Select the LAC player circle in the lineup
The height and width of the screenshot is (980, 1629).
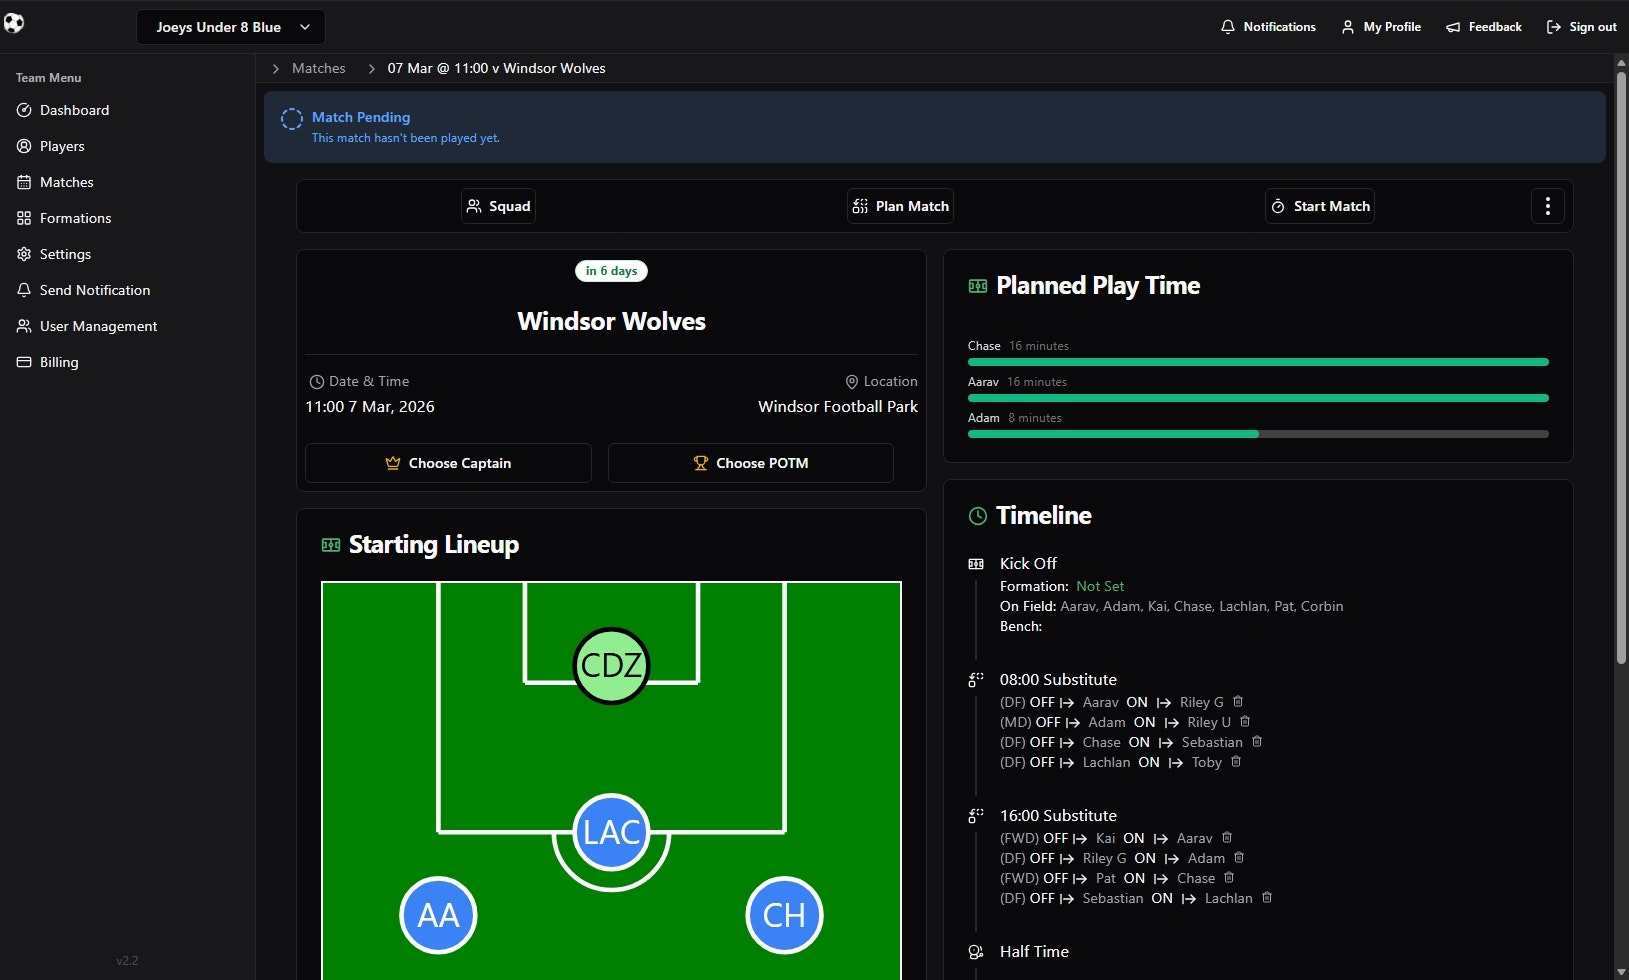610,831
